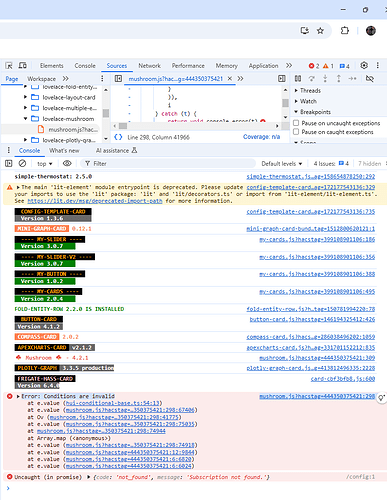Activate the inspect element picker icon
This screenshot has width=387, height=500.
point(9,66)
